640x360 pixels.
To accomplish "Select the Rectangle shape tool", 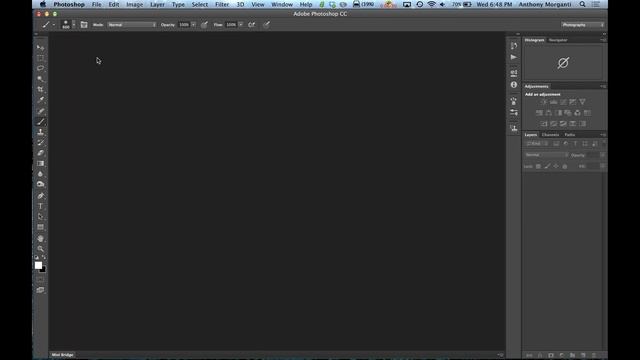I will click(40, 227).
